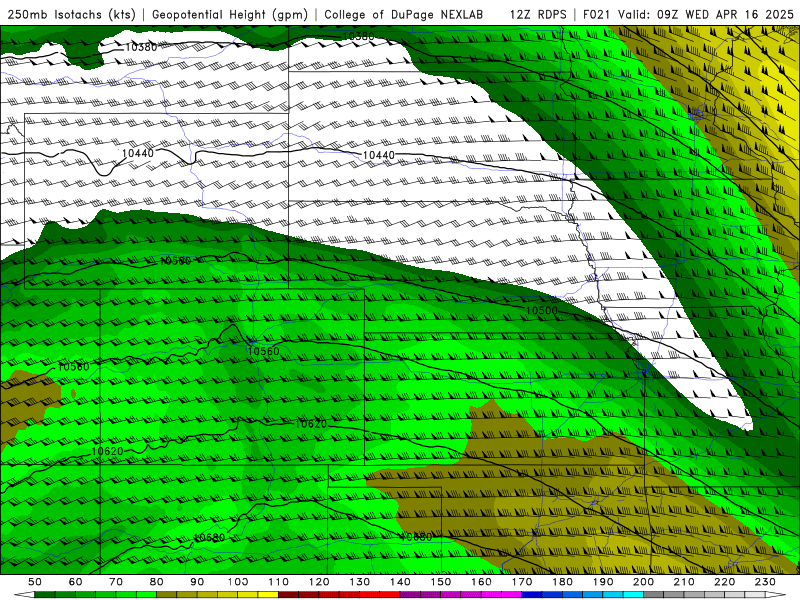Click the 210 knot label on the color scale
Screen dimensions: 800x600
[684, 582]
